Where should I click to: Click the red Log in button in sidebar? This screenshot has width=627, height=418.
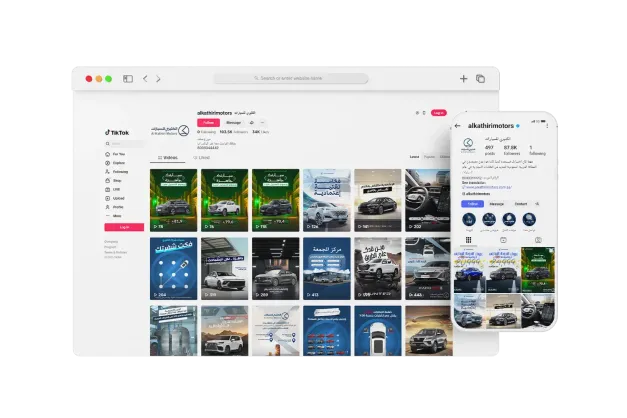pos(124,227)
